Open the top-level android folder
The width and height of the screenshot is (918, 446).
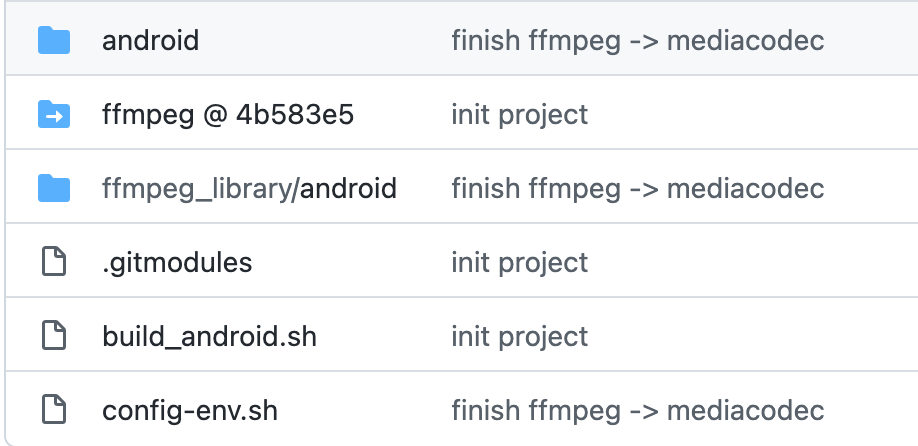point(150,41)
